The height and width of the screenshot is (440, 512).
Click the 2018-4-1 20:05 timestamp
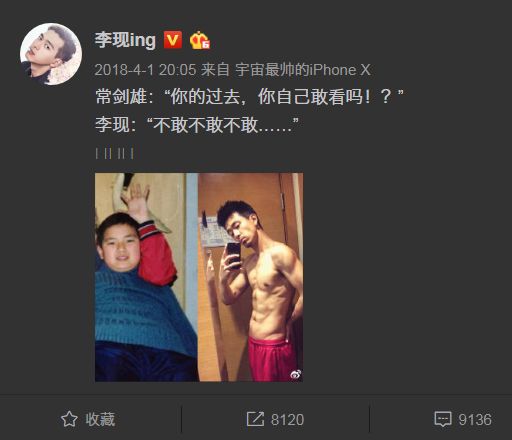tap(145, 70)
